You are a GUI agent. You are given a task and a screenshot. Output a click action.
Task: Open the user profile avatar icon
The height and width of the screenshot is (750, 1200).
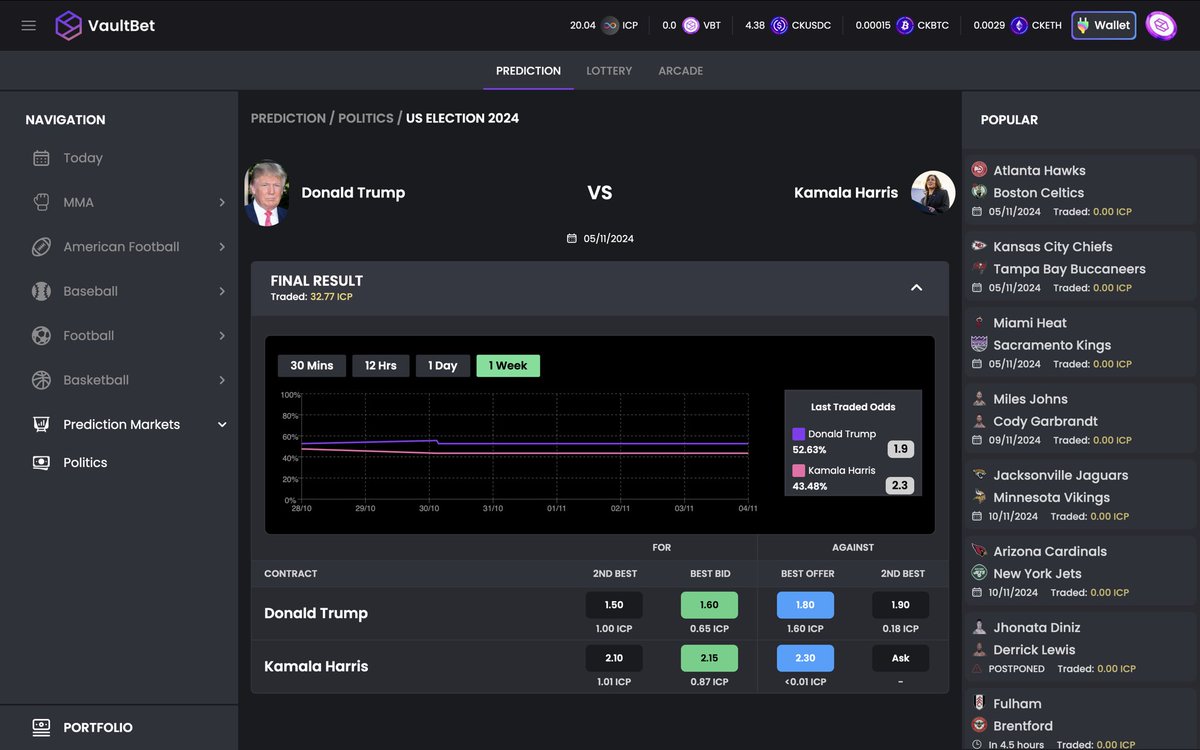1161,25
